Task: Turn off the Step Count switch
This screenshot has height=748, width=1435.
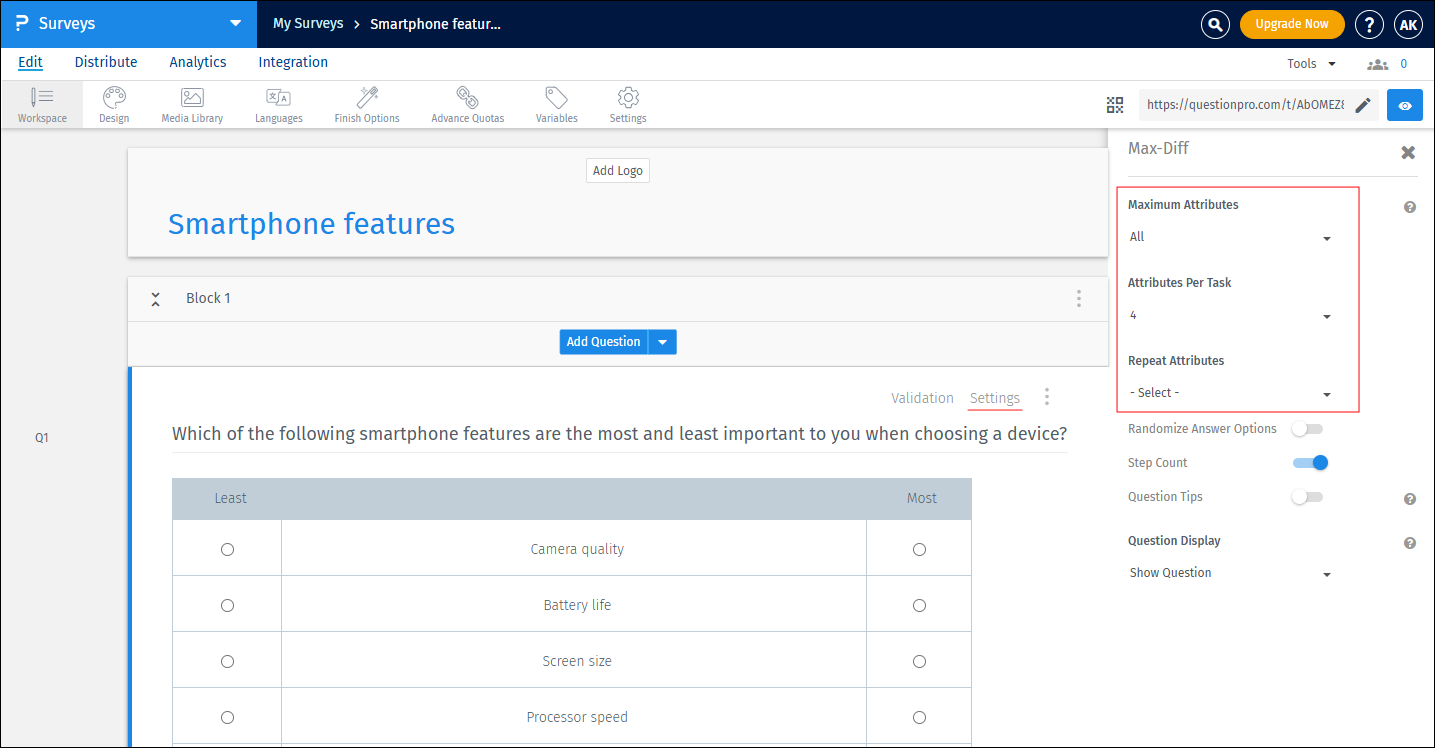Action: click(x=1311, y=463)
